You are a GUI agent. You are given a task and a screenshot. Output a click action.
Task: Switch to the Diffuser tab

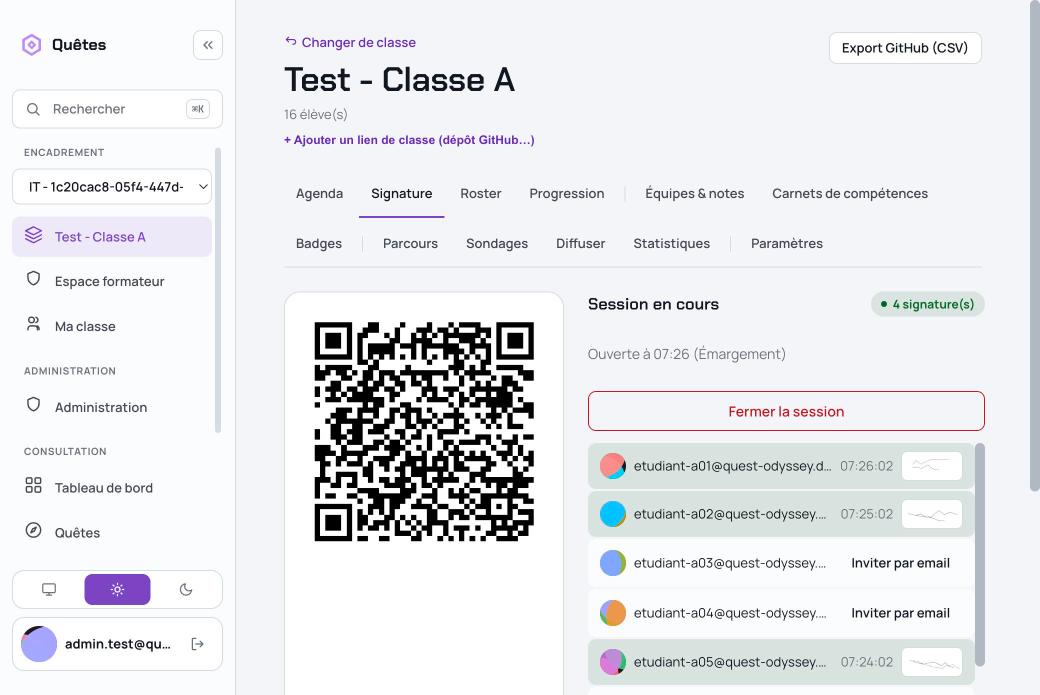click(x=580, y=243)
